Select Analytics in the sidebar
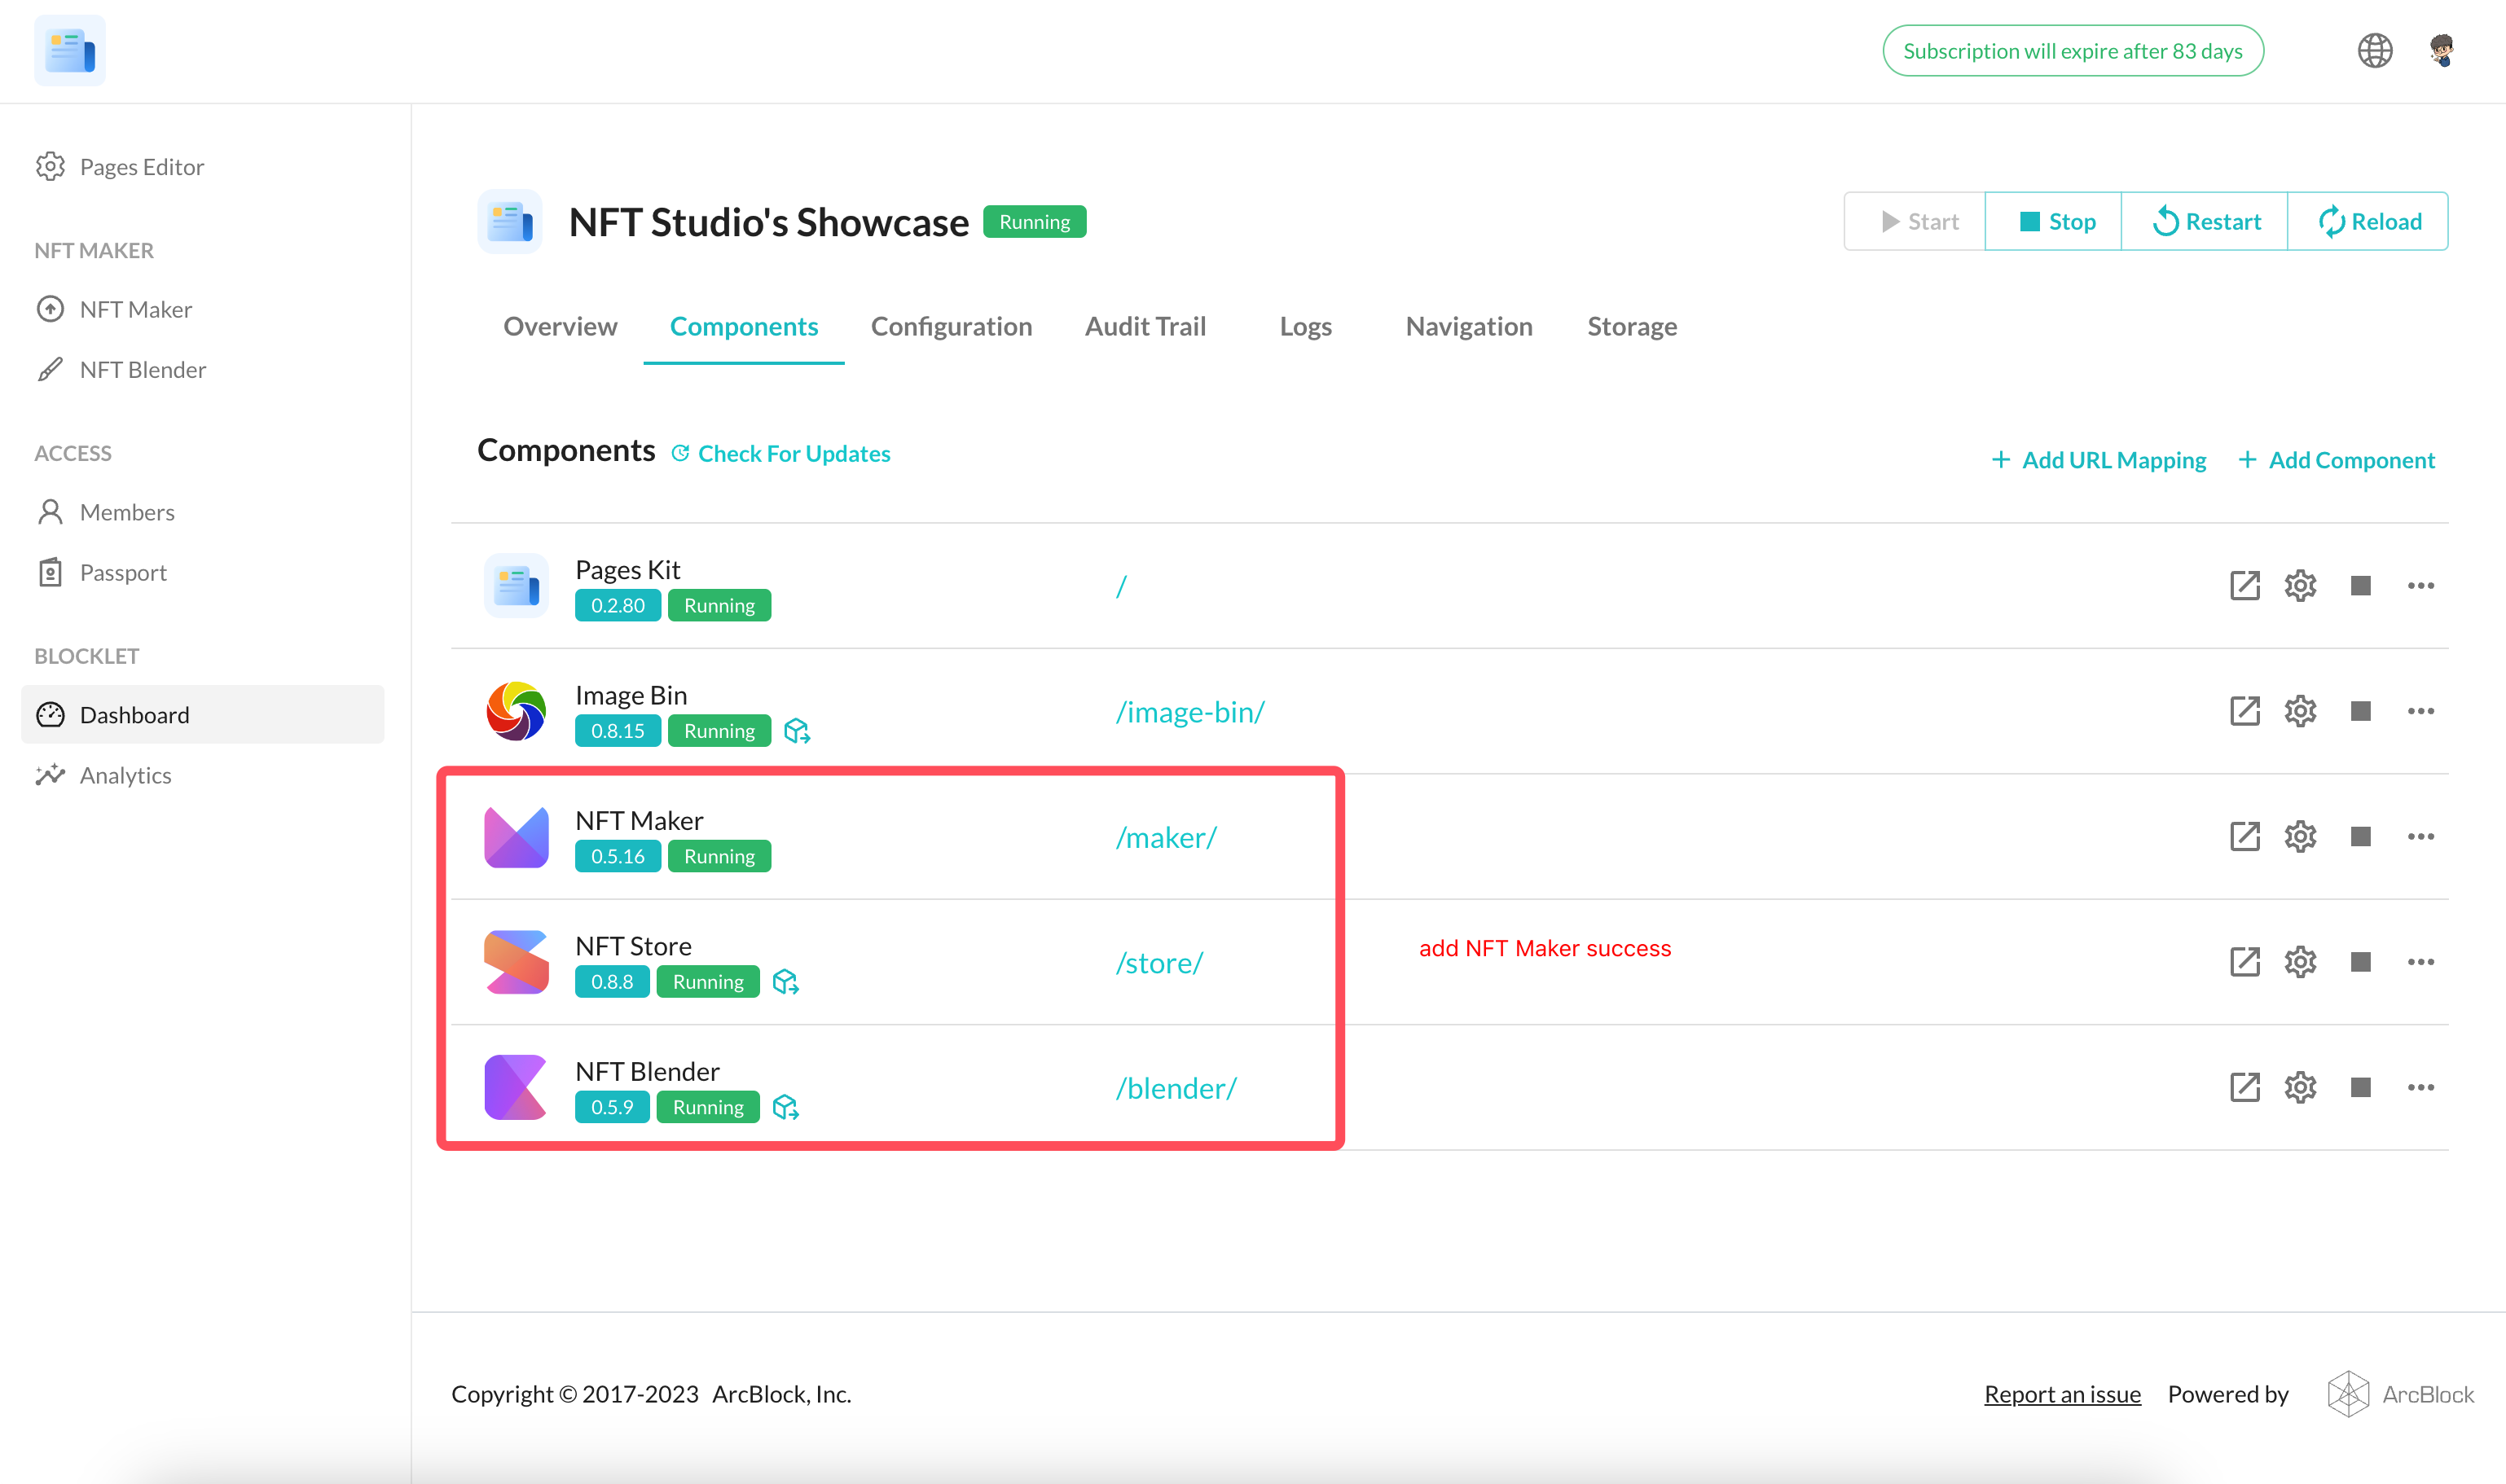2506x1484 pixels. point(125,775)
